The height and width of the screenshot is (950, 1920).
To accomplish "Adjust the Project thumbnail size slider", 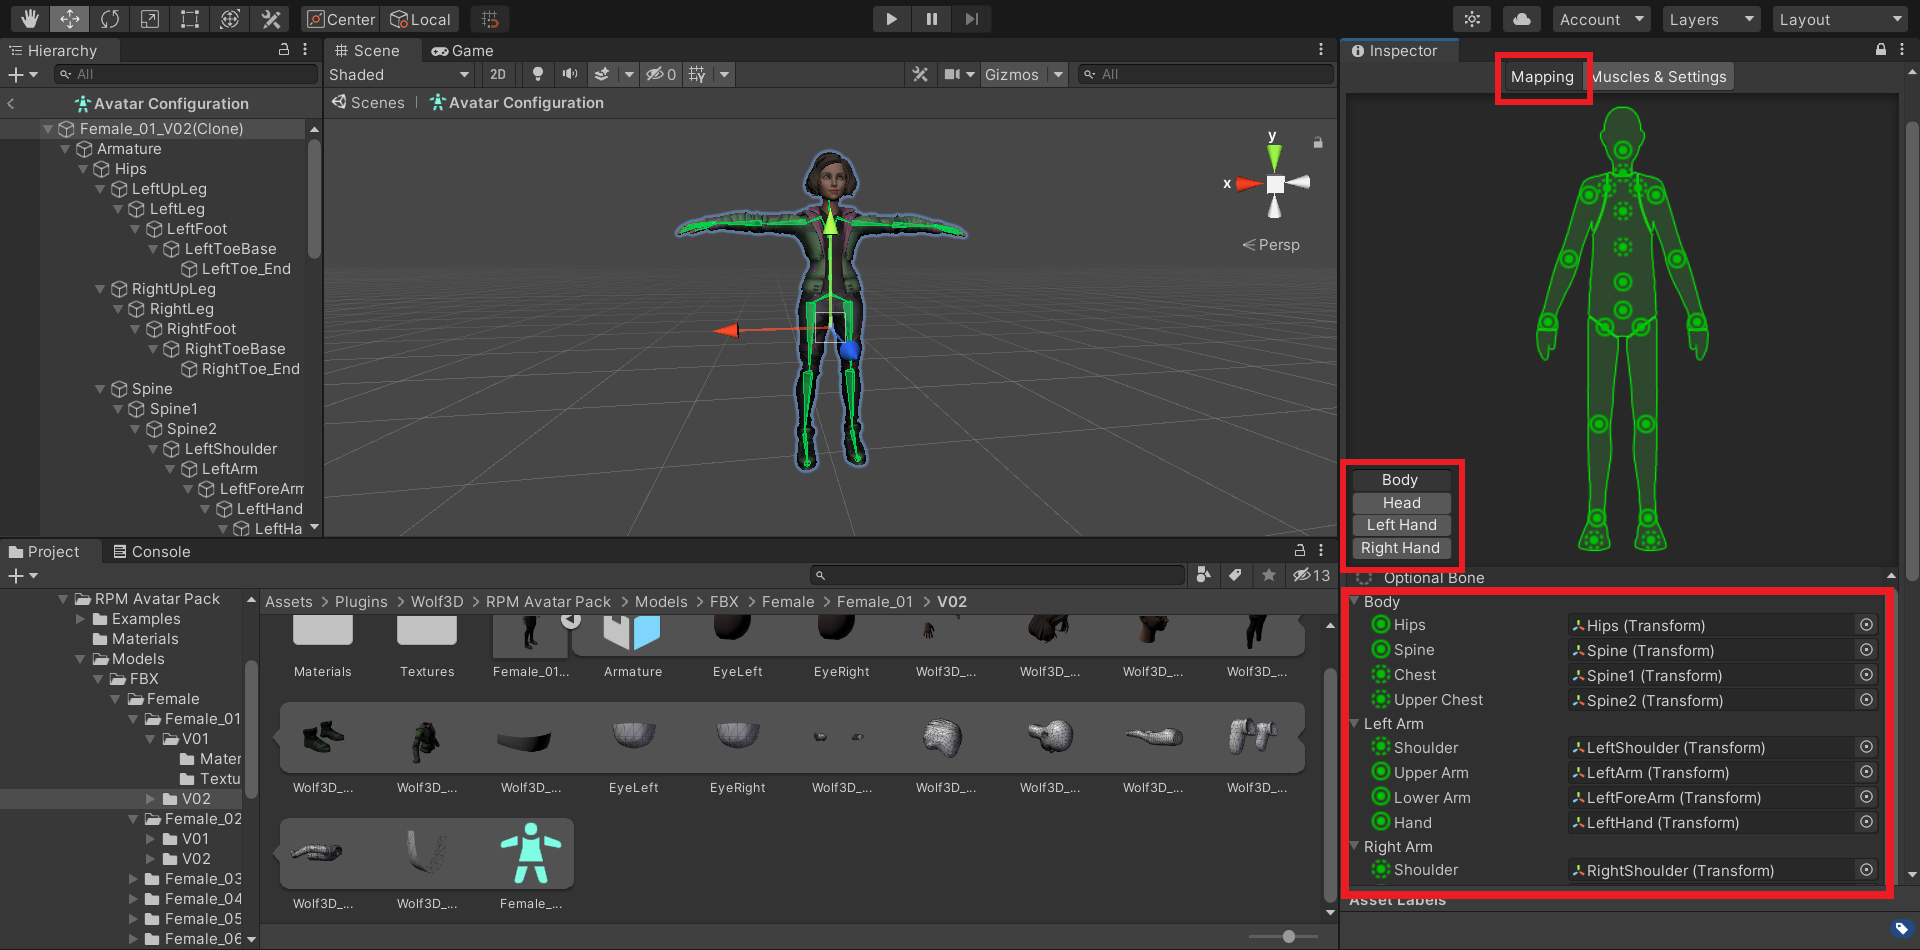I will pos(1288,937).
